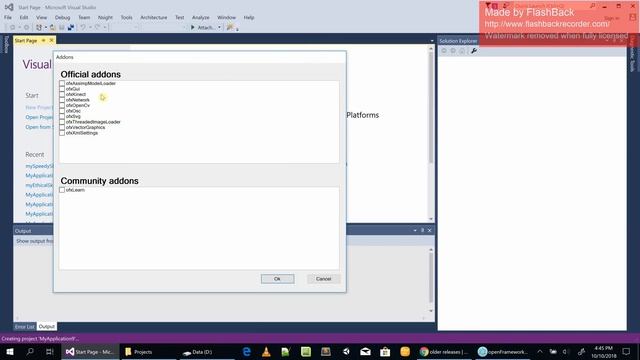This screenshot has height=360, width=640.
Task: Enable the ofxAssimpModelLoader addon checkbox
Action: pos(62,83)
